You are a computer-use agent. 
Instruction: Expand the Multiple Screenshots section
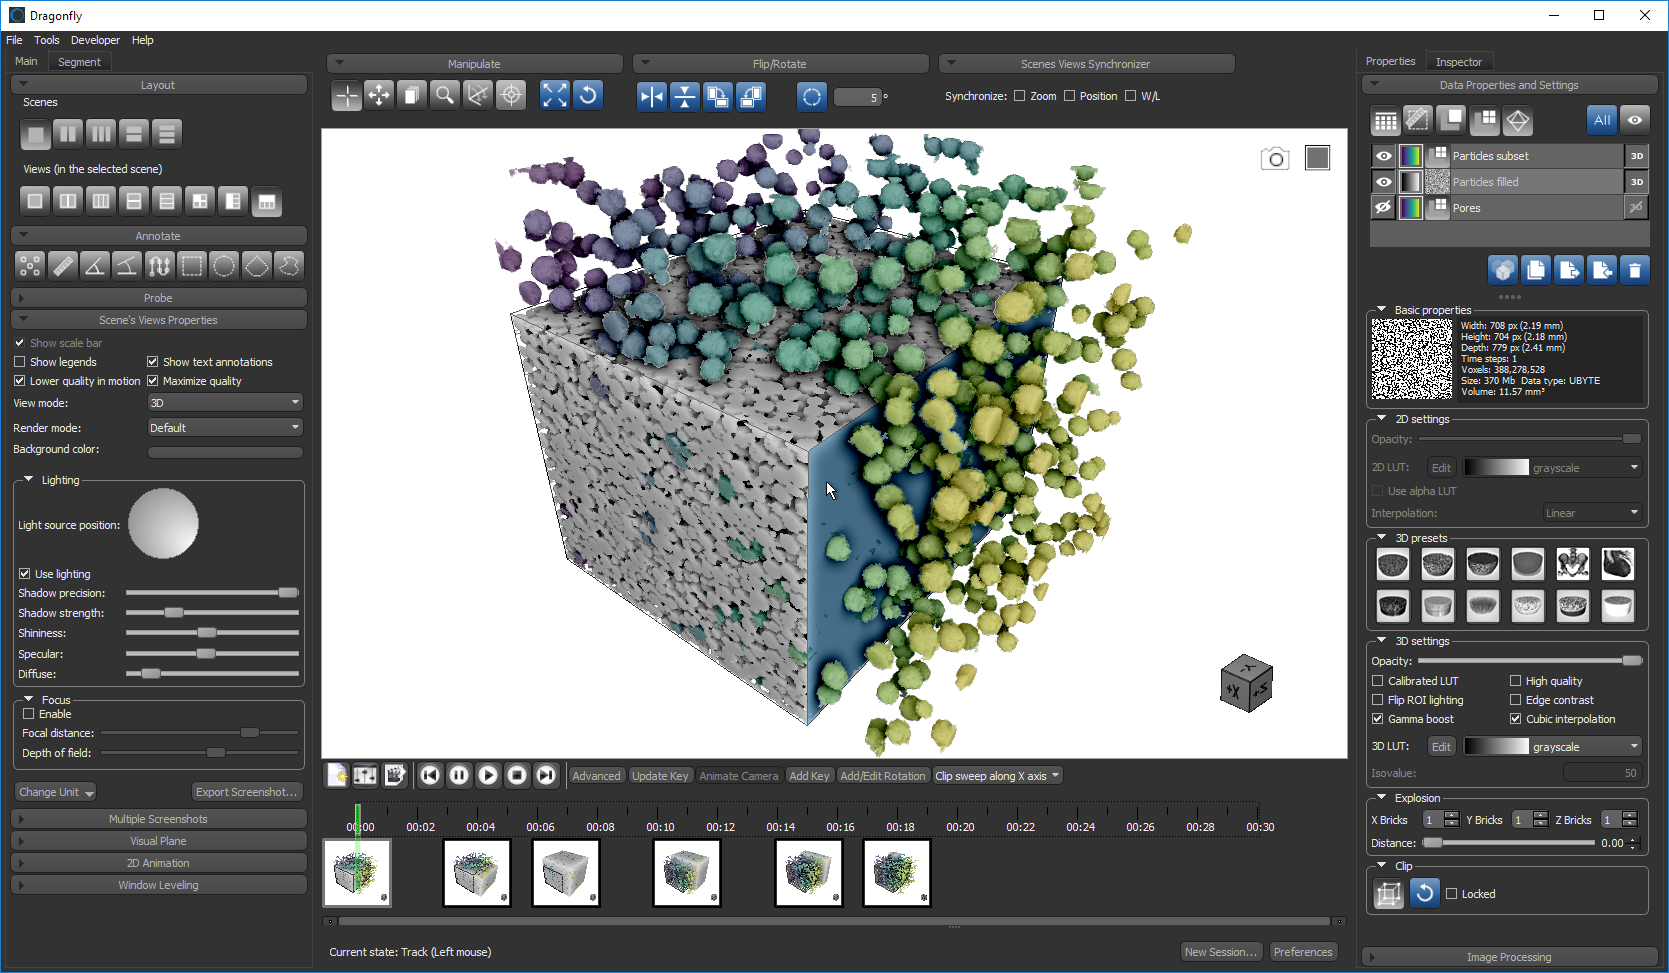coord(159,819)
